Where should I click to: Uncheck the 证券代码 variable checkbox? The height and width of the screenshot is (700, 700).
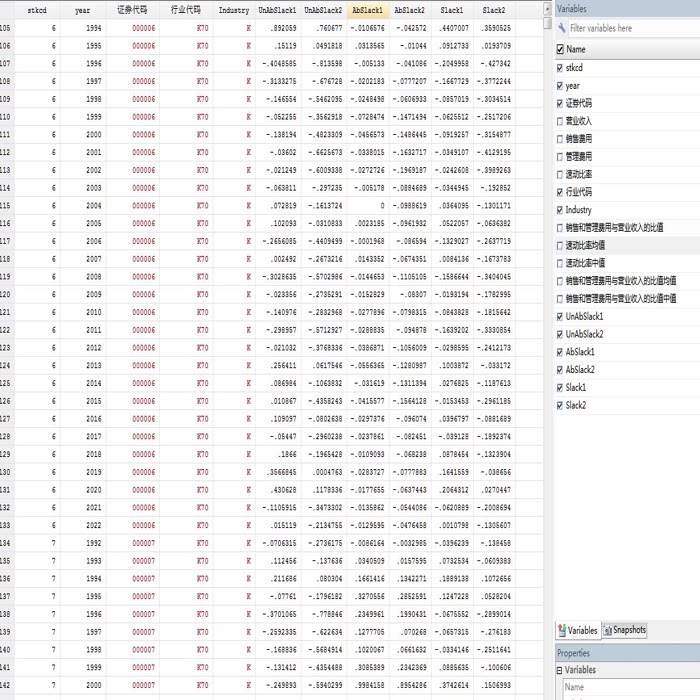click(560, 104)
